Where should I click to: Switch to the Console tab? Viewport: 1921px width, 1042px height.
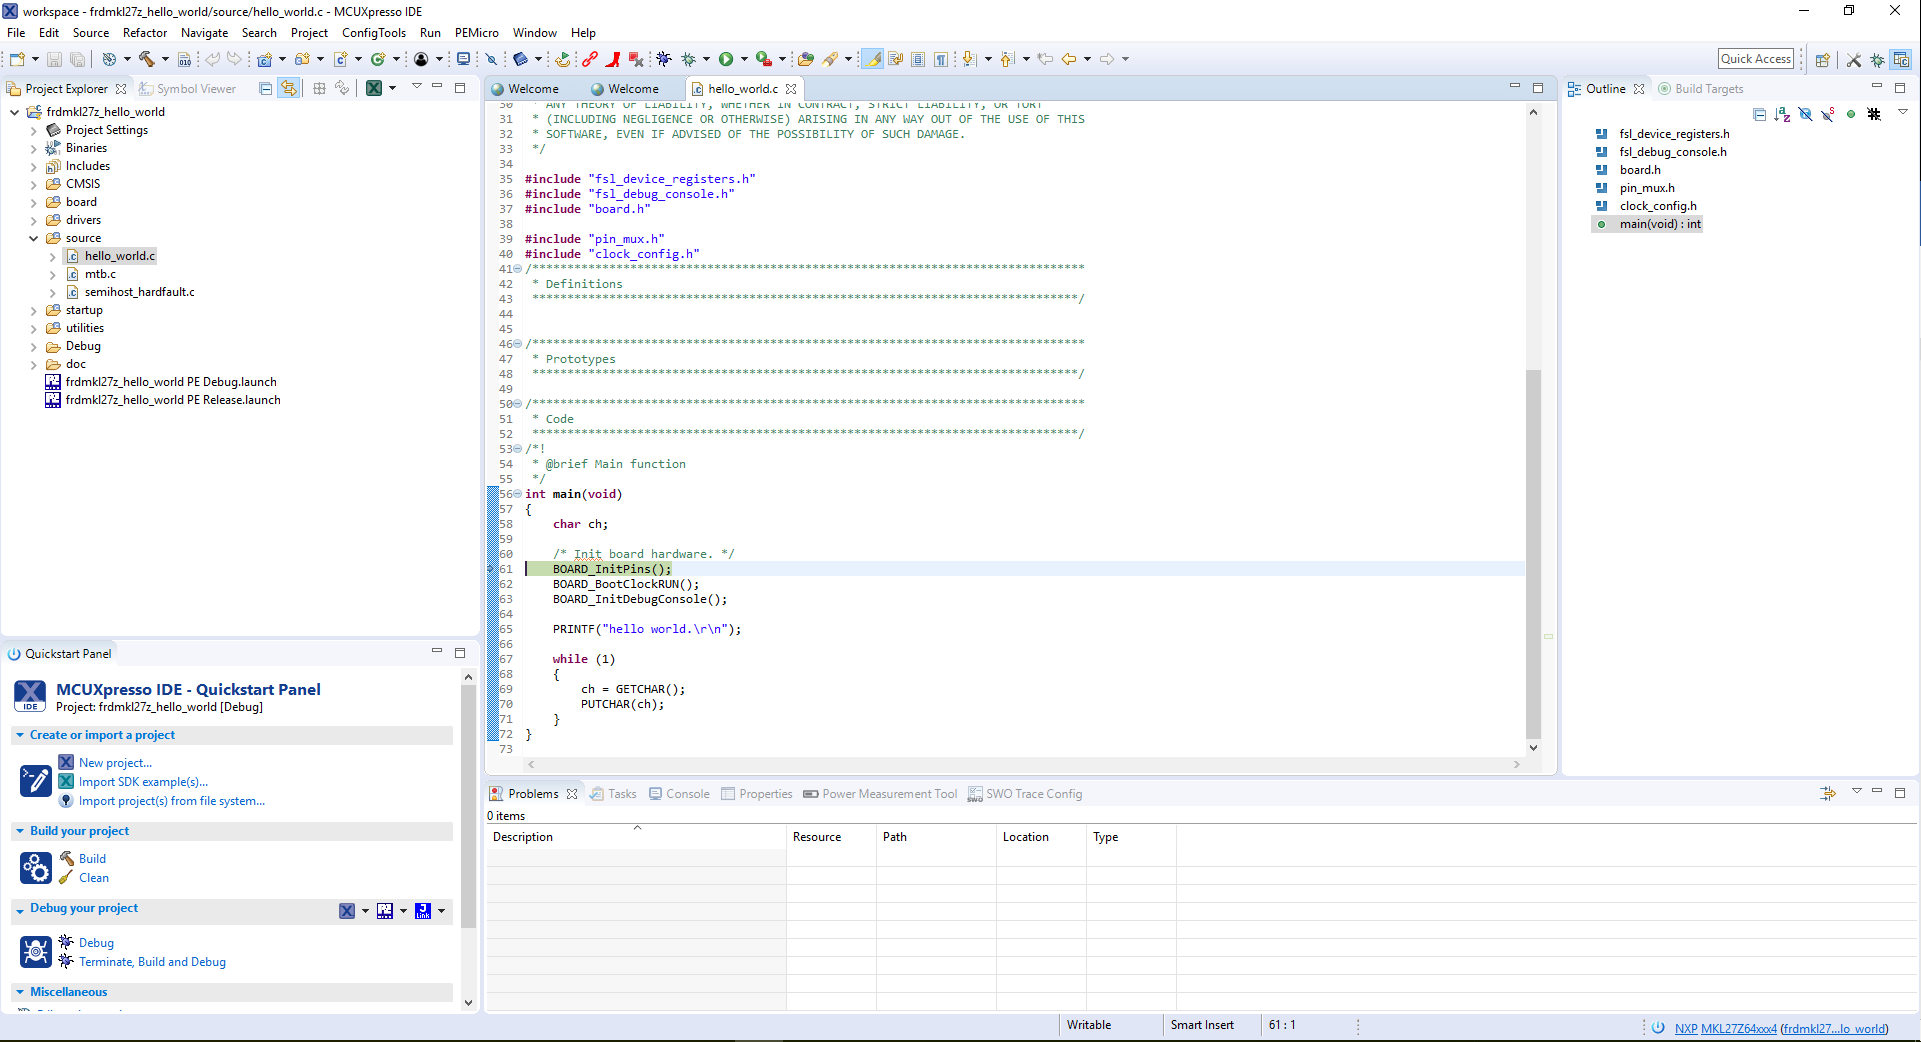point(687,794)
